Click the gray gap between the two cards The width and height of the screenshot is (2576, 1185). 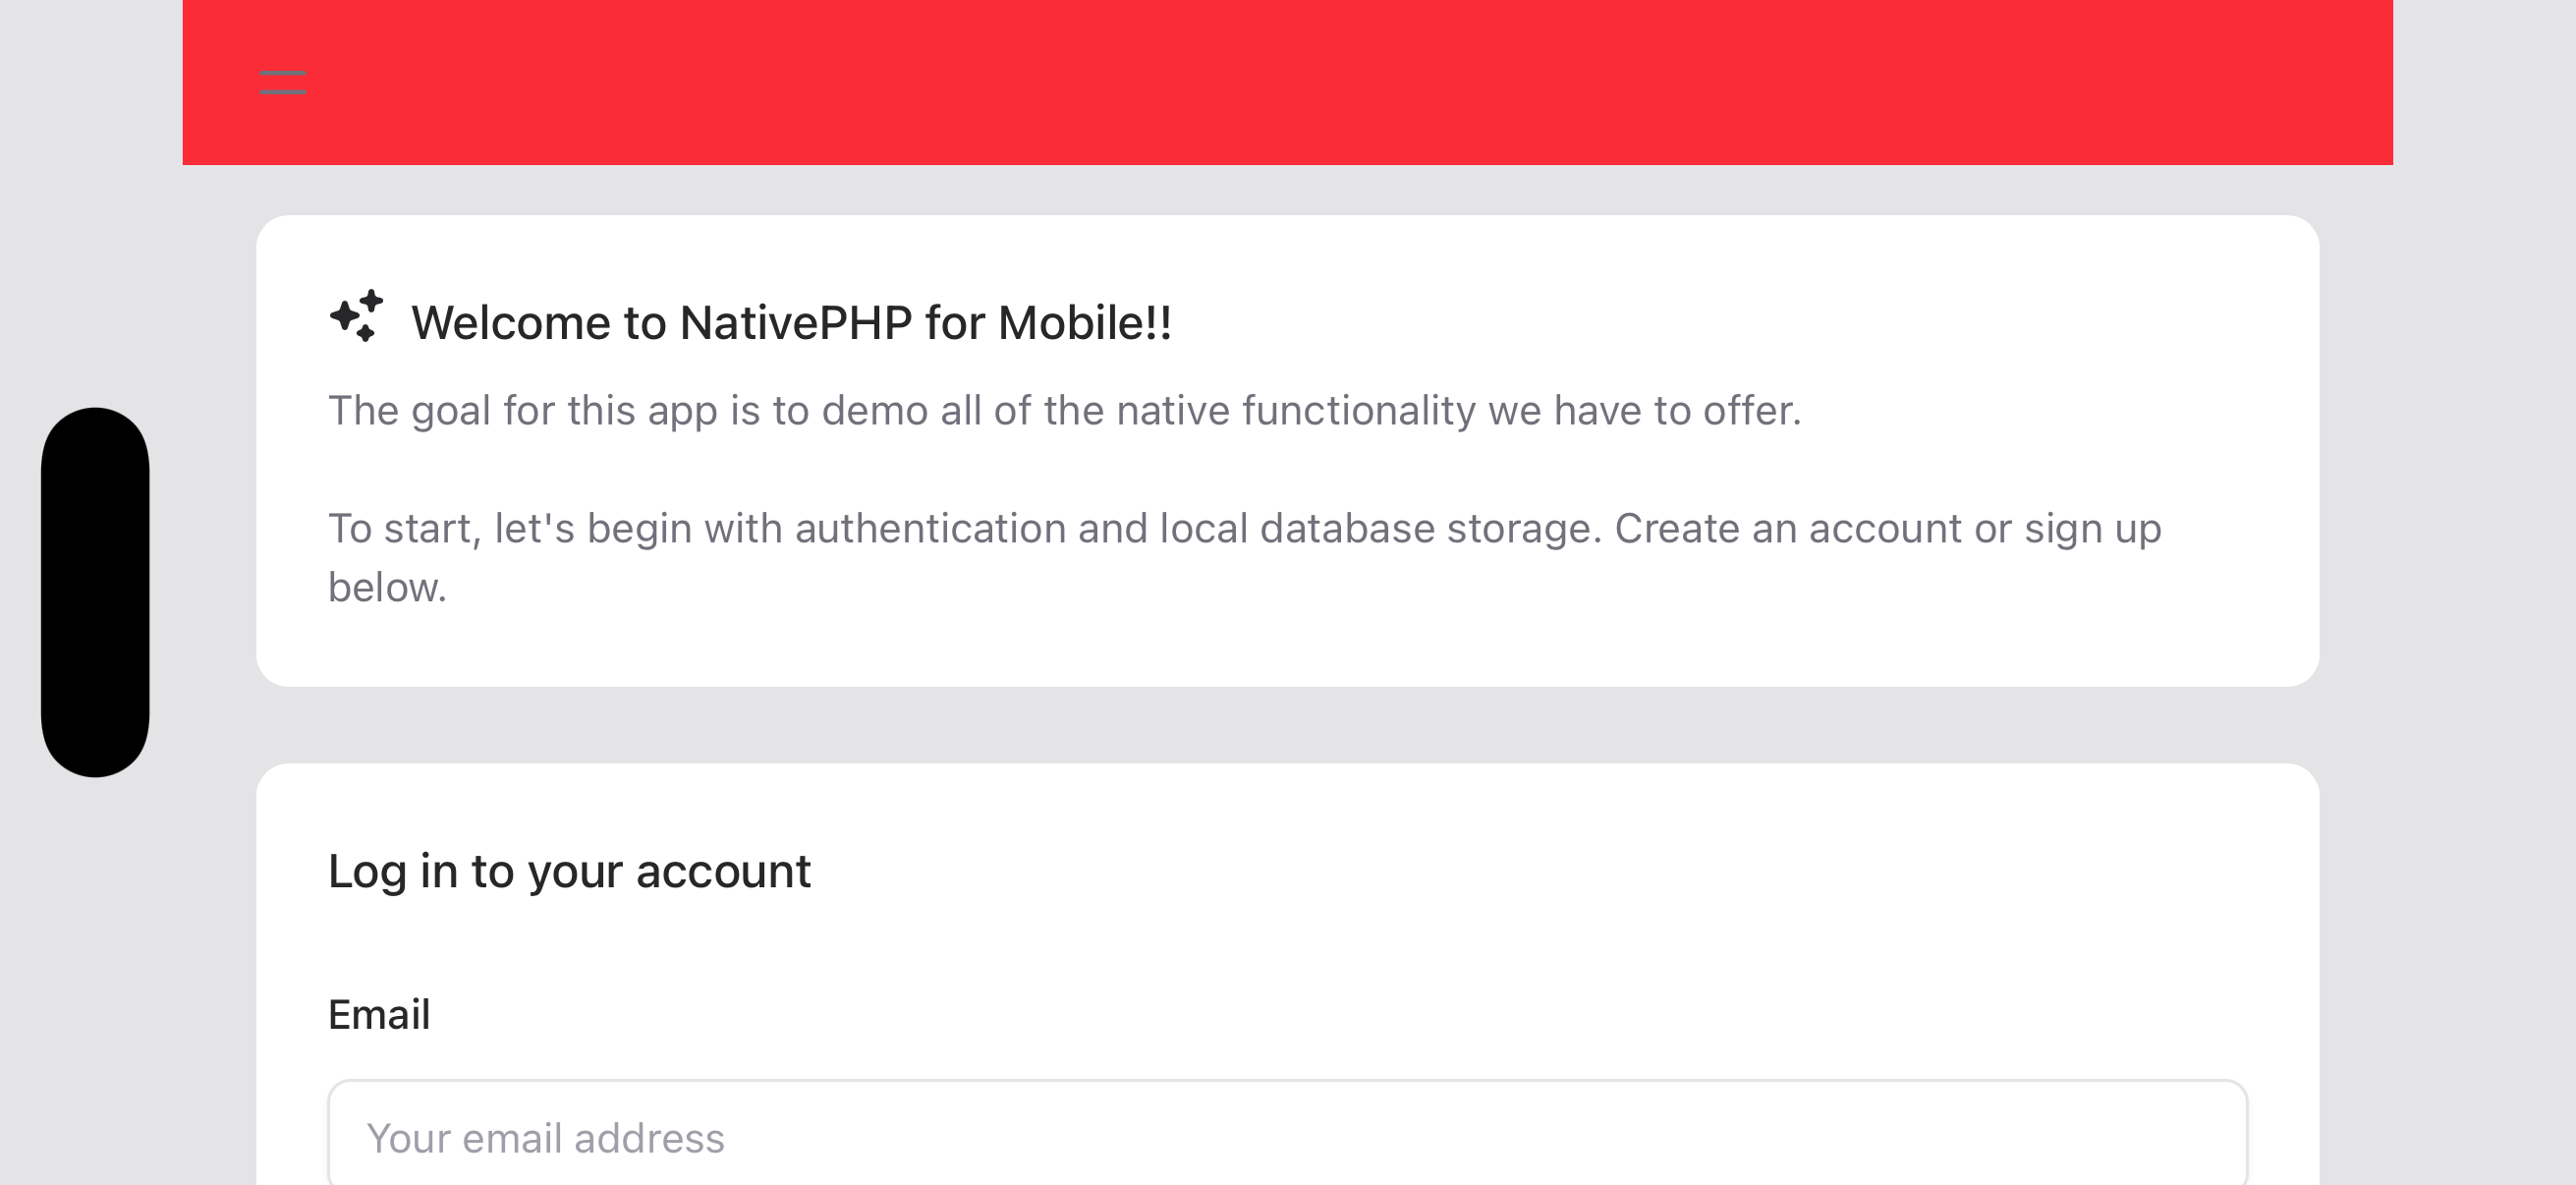point(1287,725)
